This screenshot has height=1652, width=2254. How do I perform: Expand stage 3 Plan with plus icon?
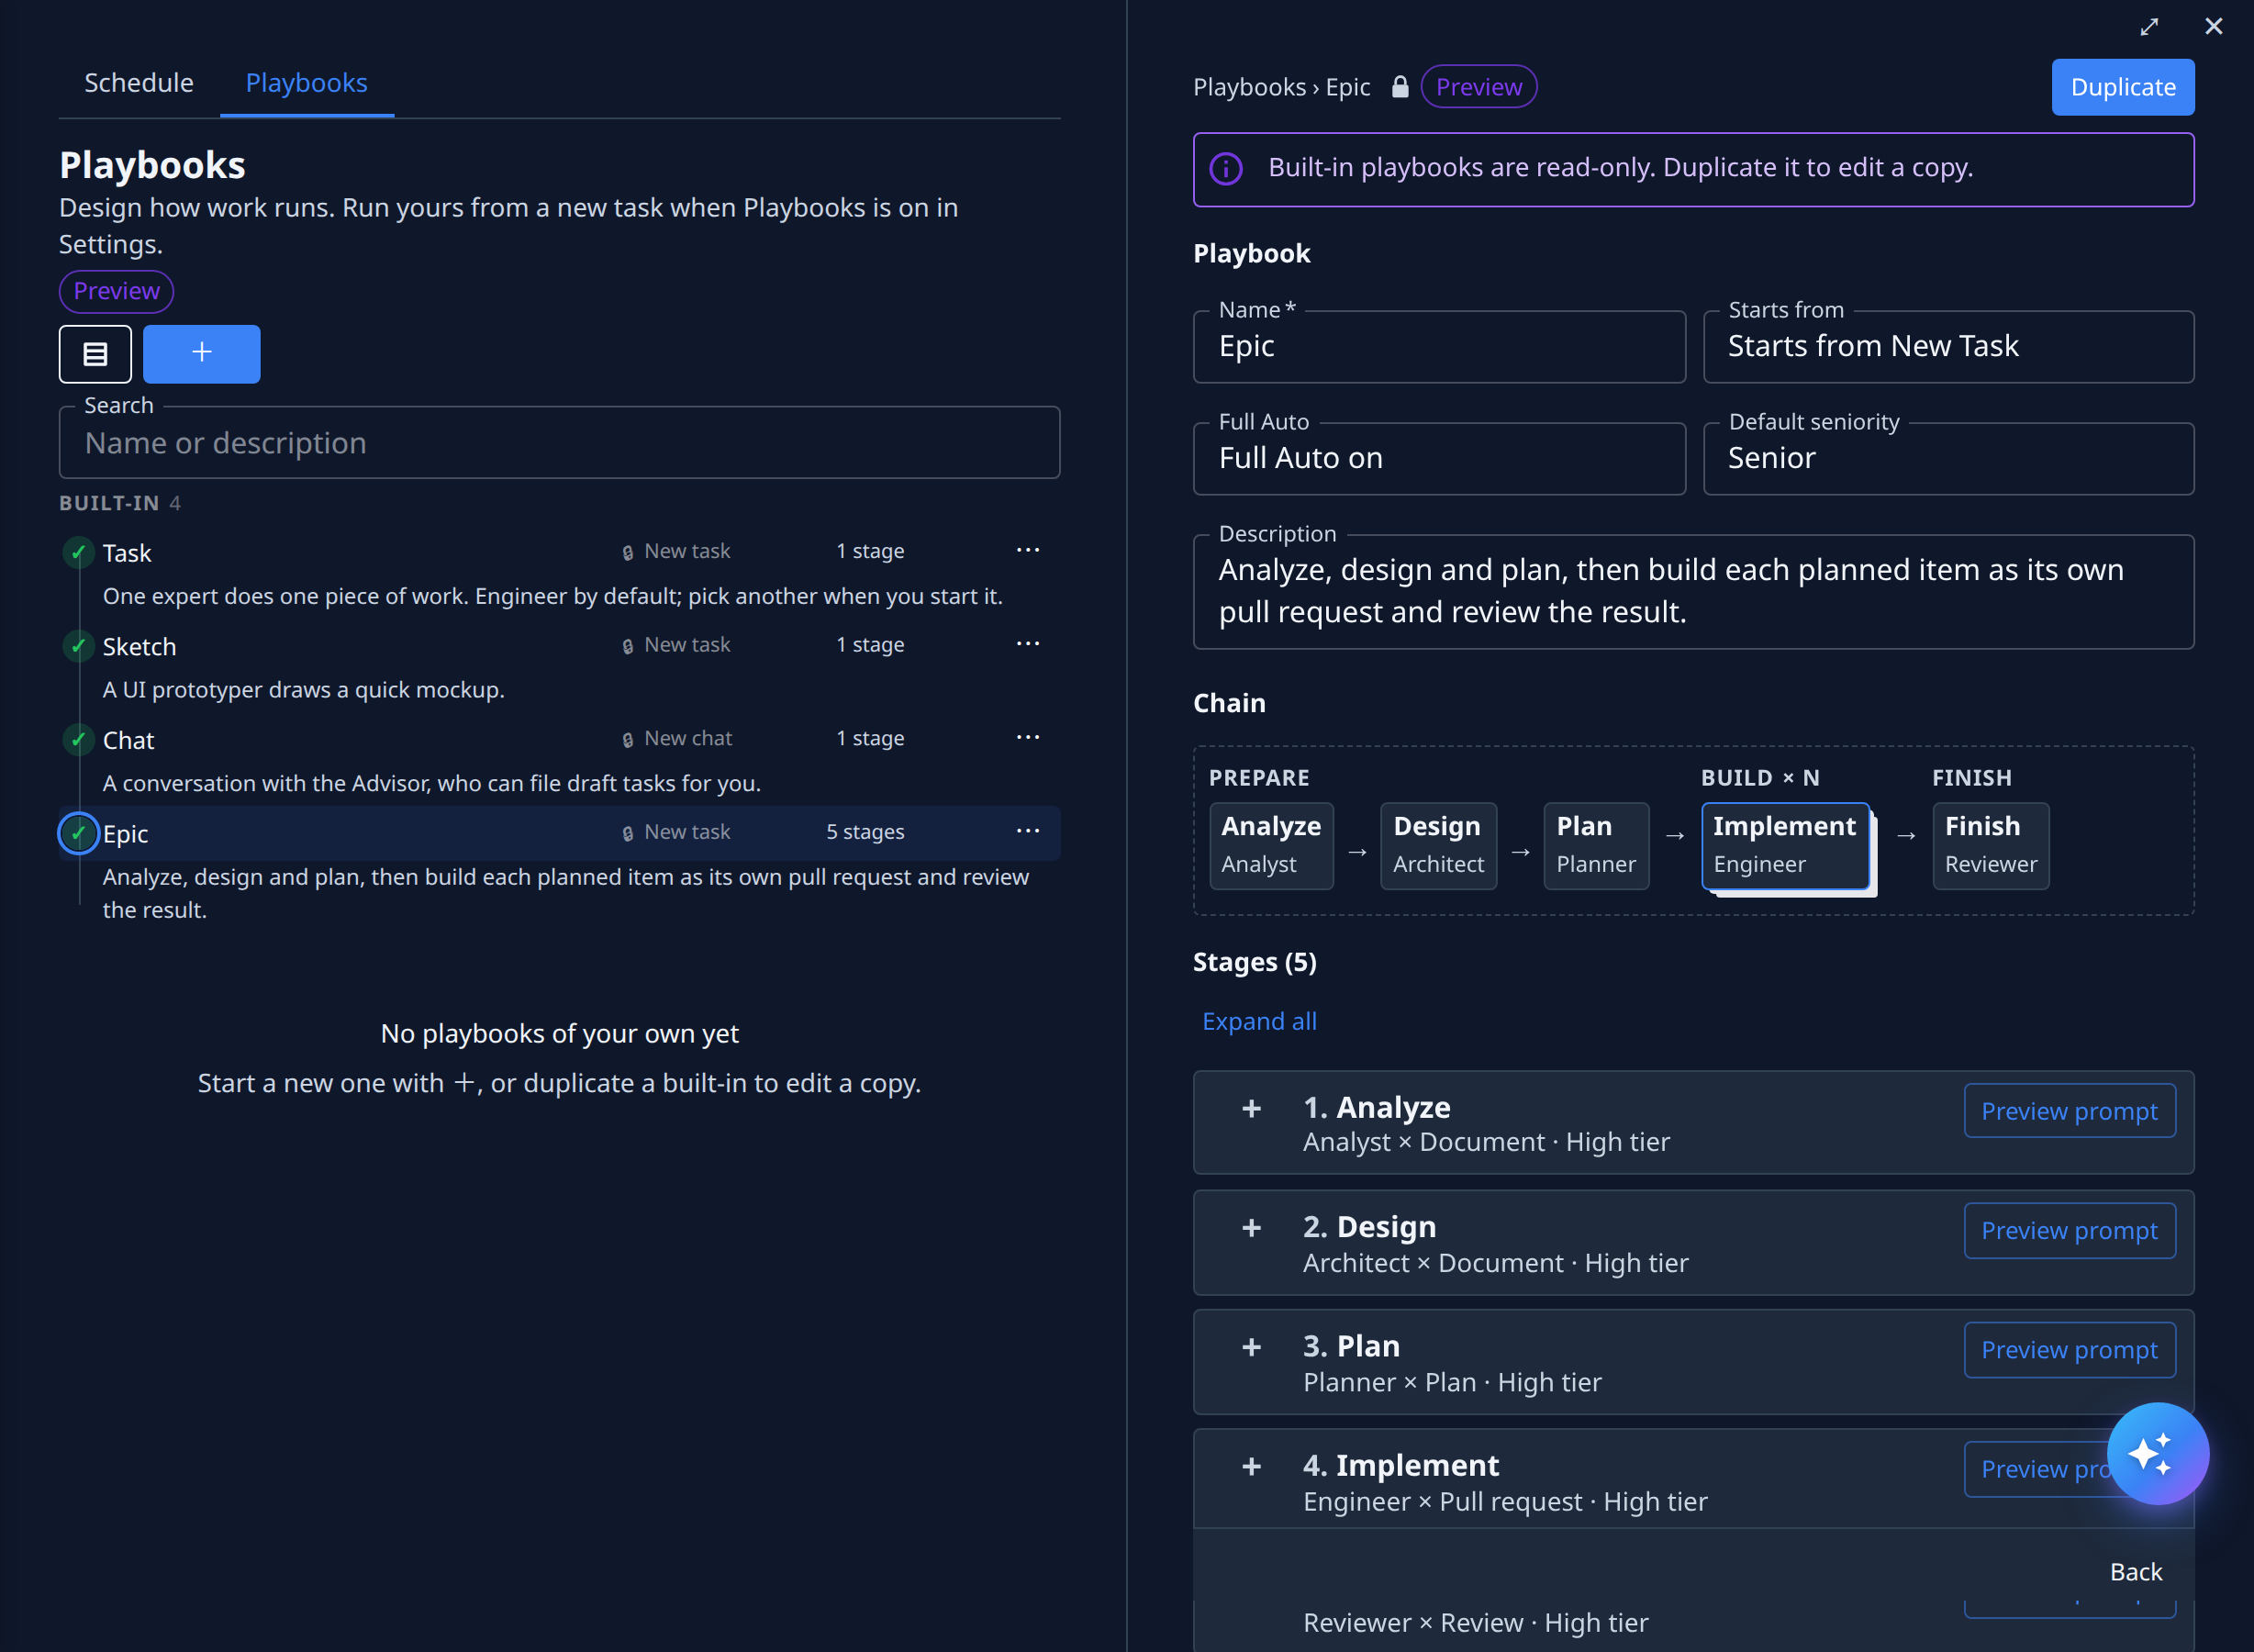click(x=1251, y=1347)
